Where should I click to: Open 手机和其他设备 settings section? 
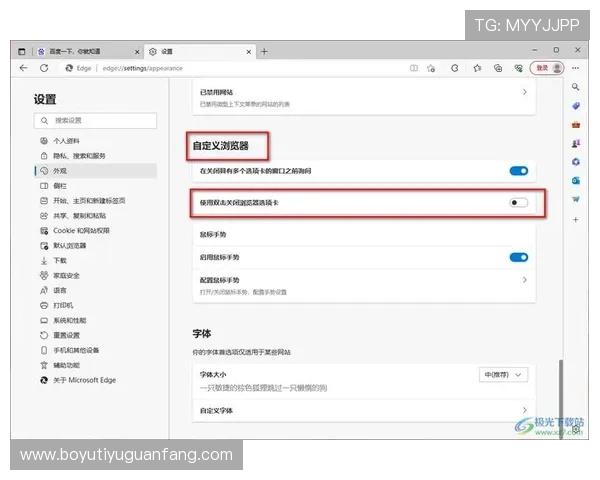(x=96, y=350)
